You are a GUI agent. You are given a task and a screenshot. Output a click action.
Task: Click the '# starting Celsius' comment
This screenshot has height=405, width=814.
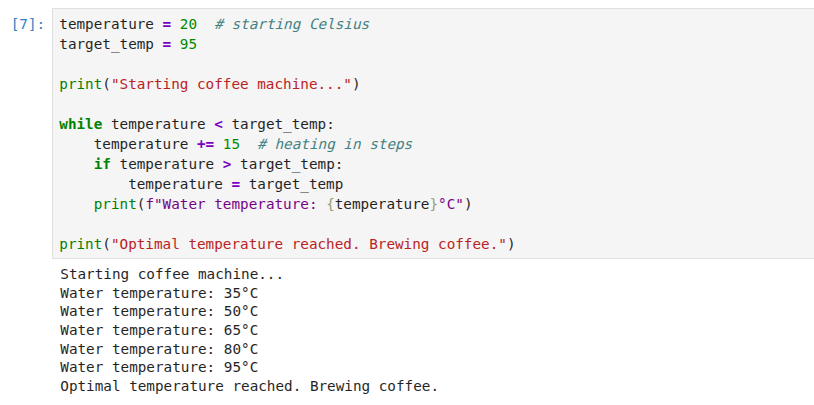pos(292,24)
